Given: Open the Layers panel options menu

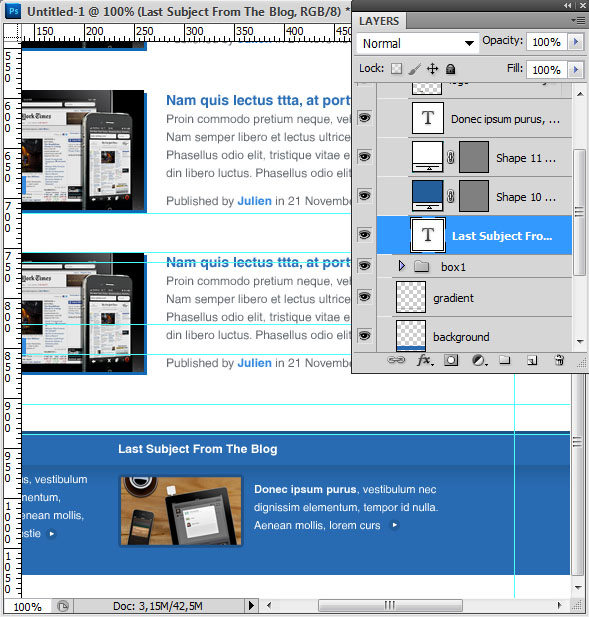Looking at the screenshot, I should (x=578, y=20).
